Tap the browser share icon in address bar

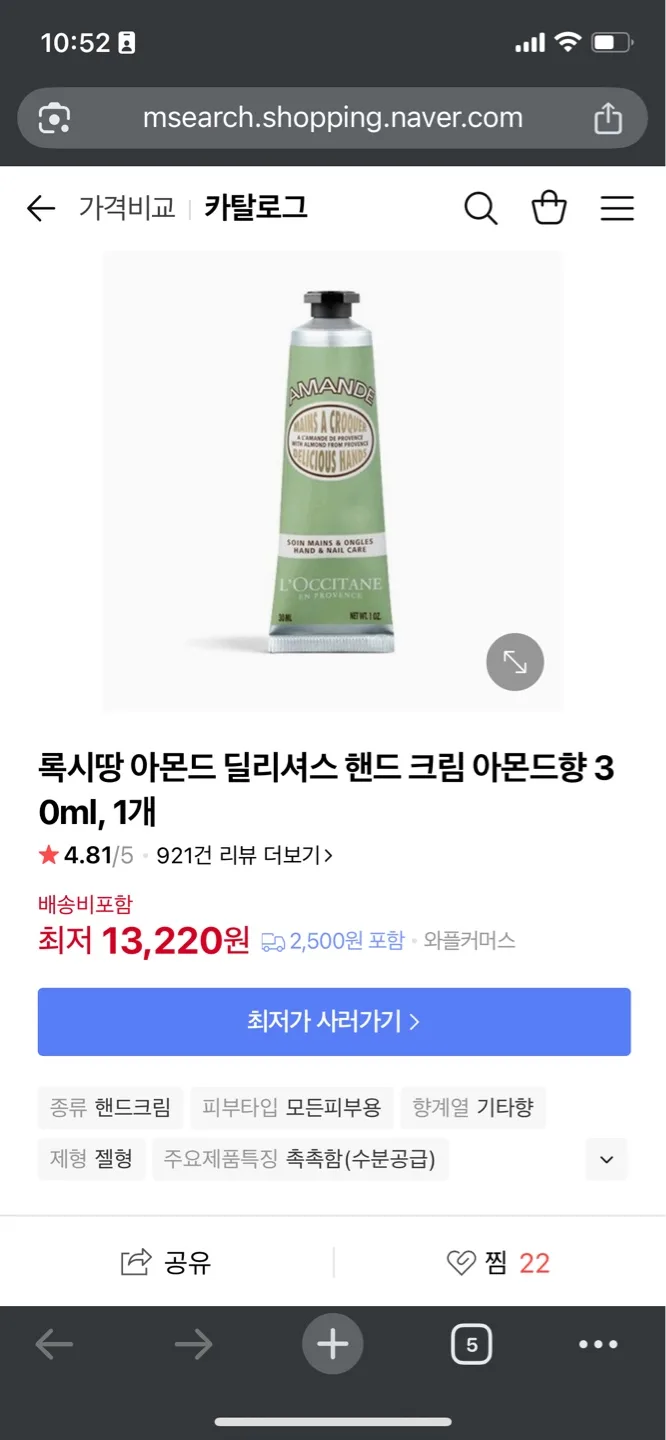tap(608, 119)
